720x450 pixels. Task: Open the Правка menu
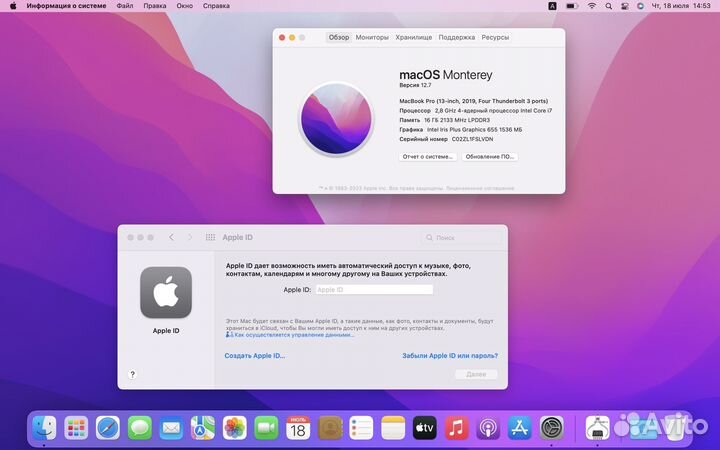point(155,6)
